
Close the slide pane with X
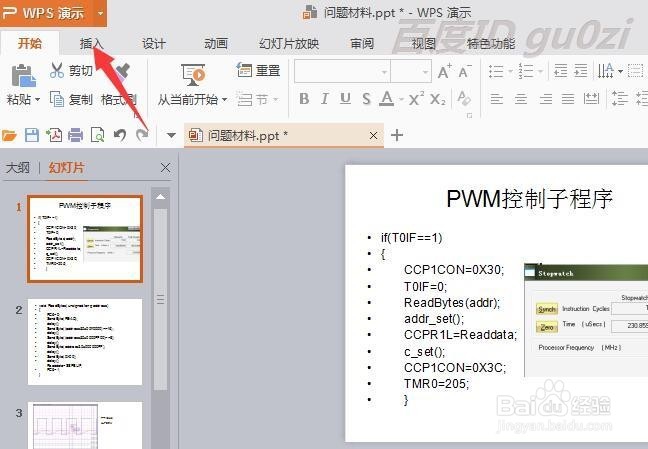tap(165, 167)
